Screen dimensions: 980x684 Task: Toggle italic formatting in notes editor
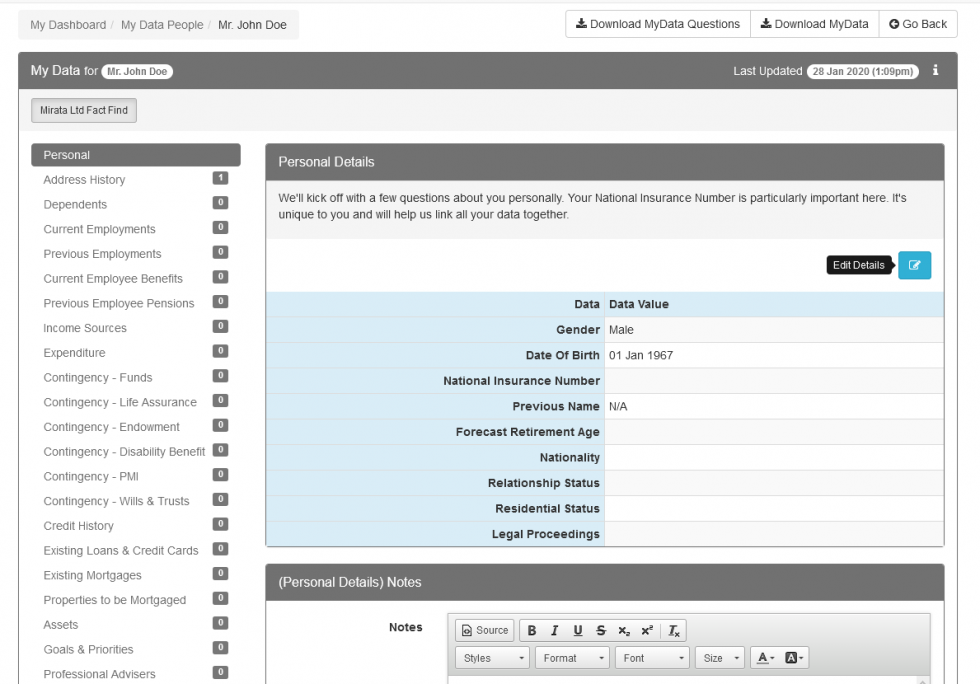coord(554,630)
